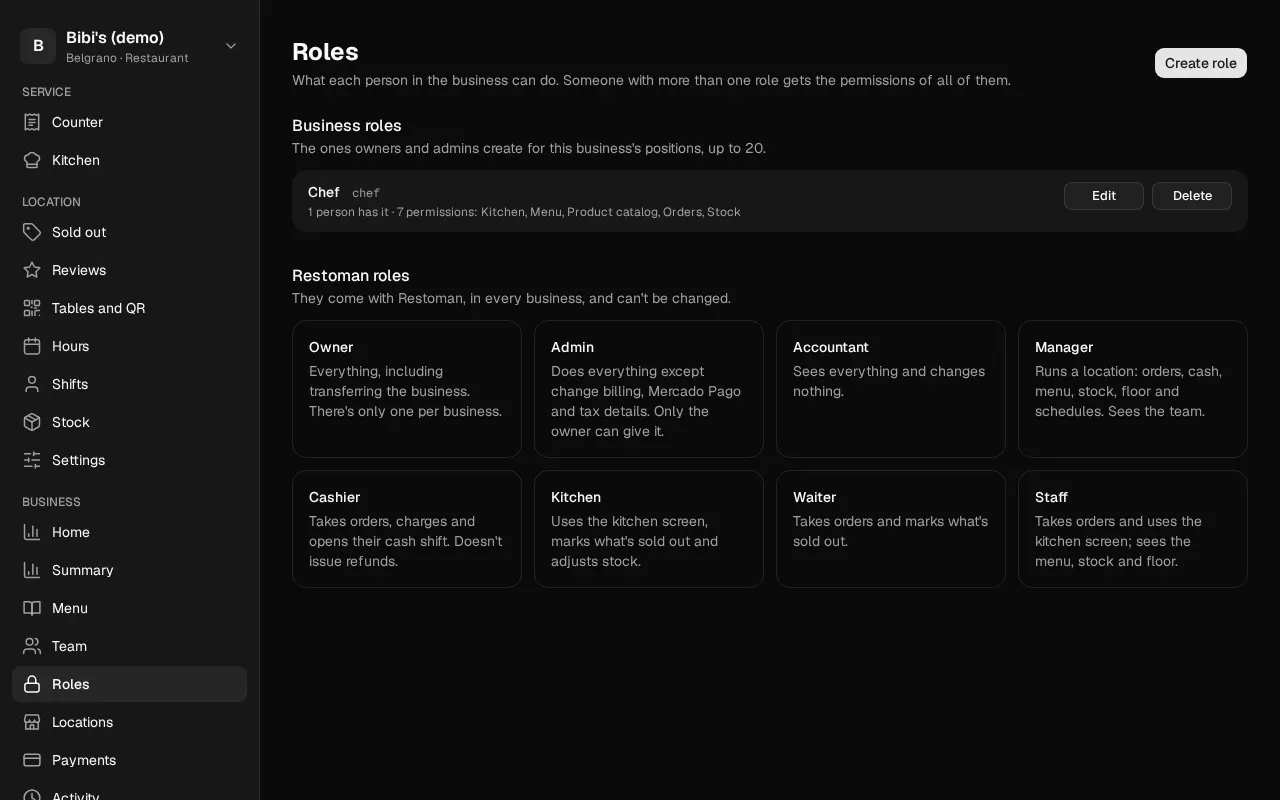Delete the Chef role

(x=1192, y=196)
